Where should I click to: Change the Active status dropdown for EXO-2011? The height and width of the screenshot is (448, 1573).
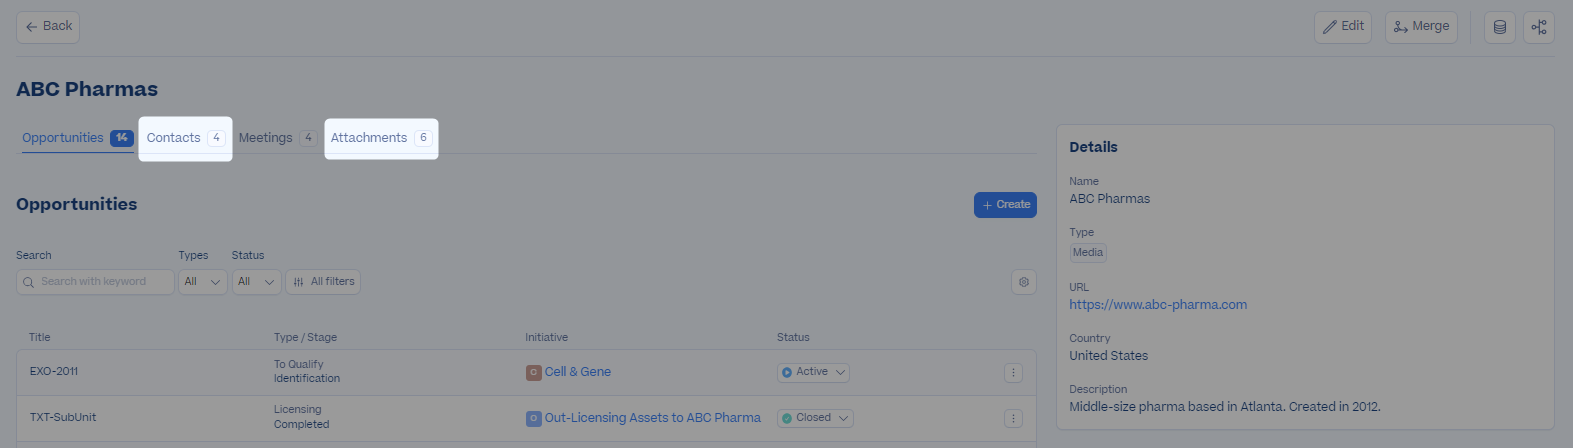pyautogui.click(x=813, y=372)
